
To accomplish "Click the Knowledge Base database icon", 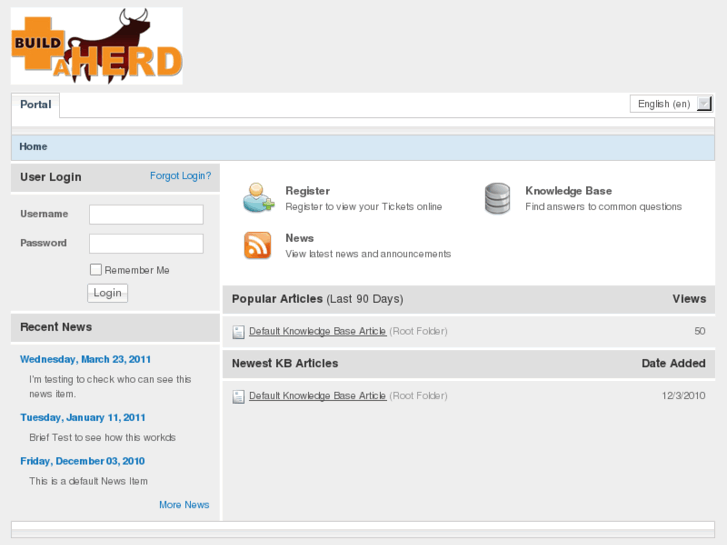I will (497, 199).
